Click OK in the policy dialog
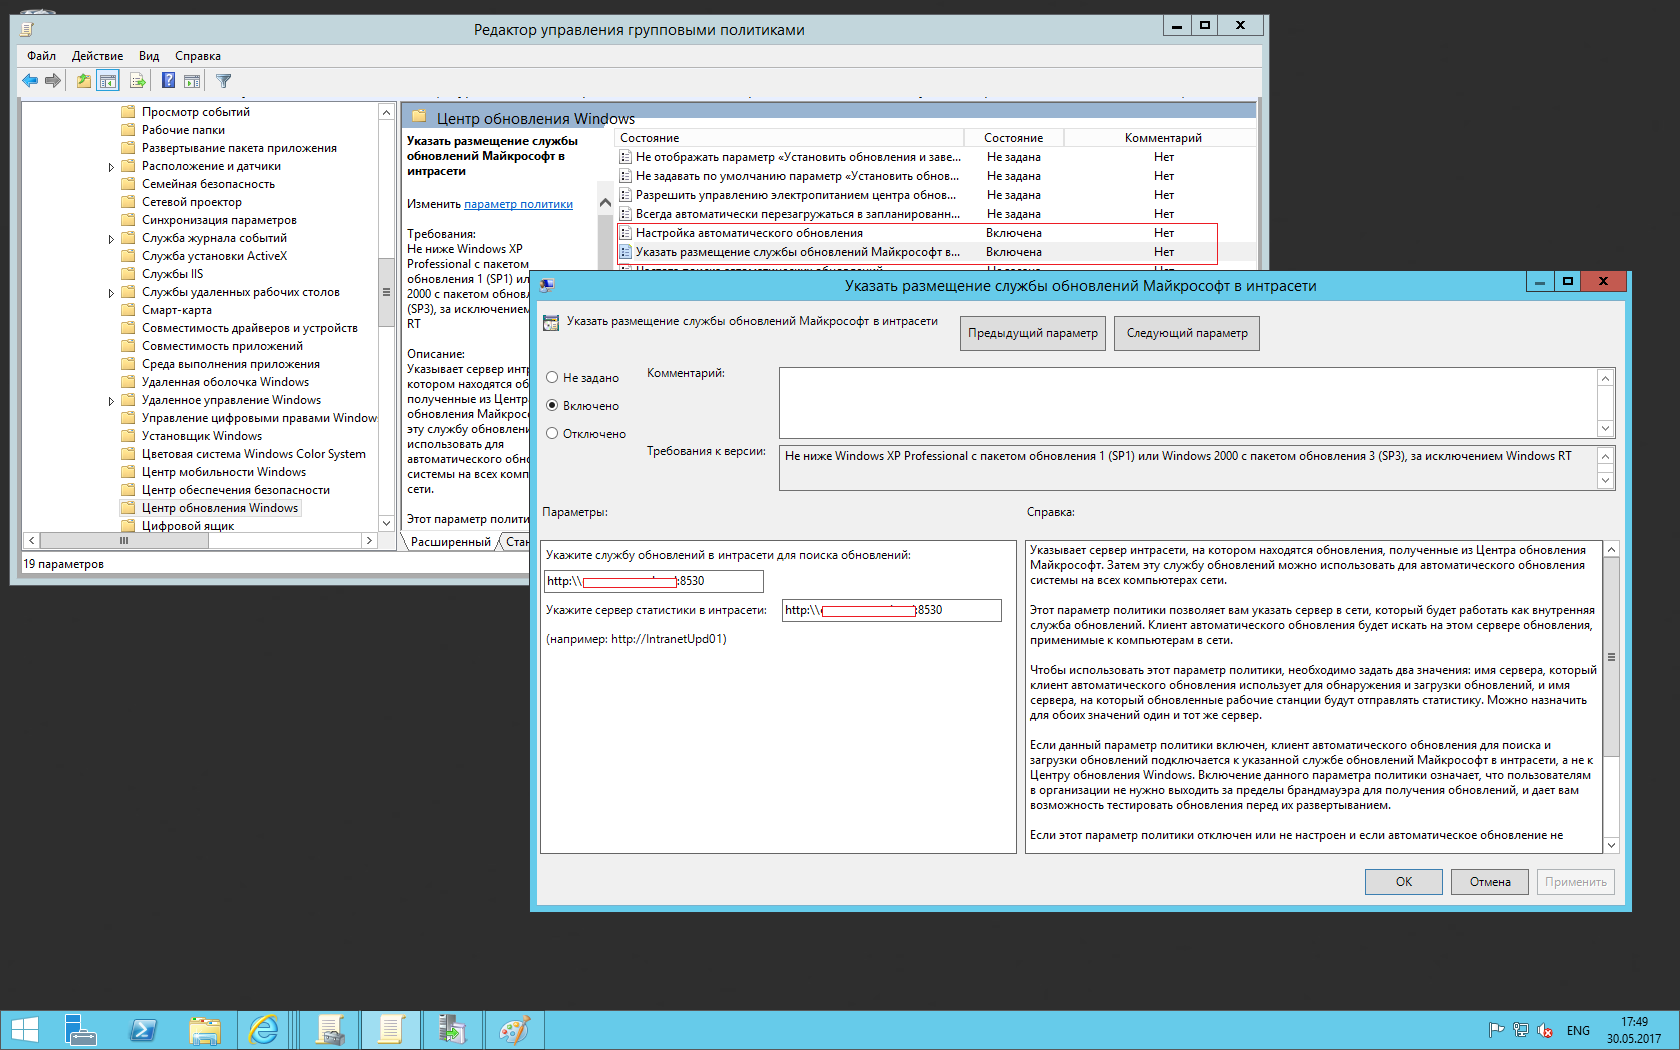1680x1050 pixels. tap(1404, 882)
